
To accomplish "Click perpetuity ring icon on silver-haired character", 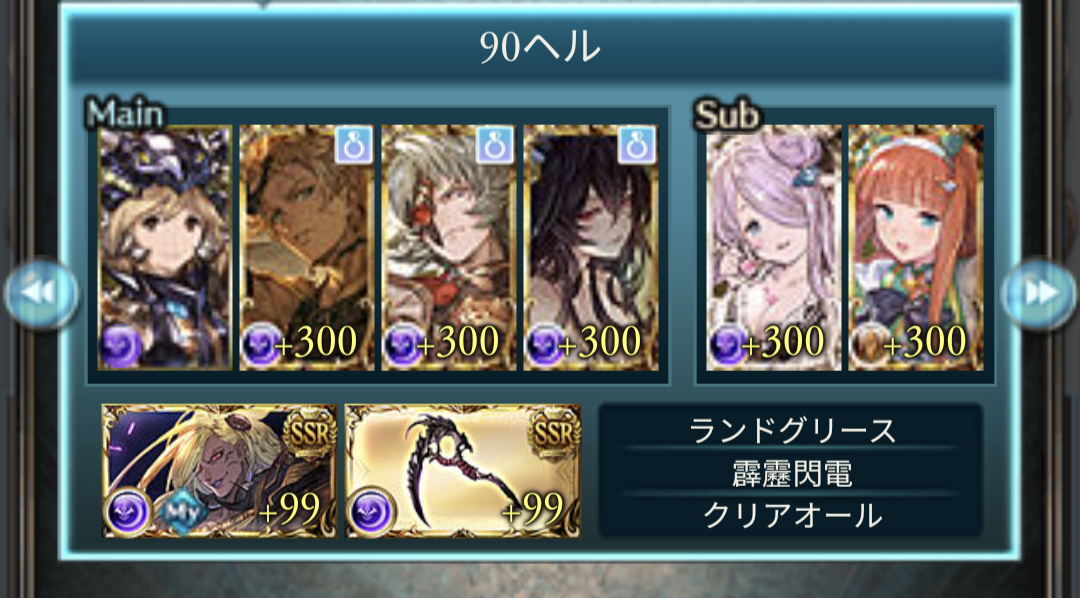I will click(x=496, y=145).
